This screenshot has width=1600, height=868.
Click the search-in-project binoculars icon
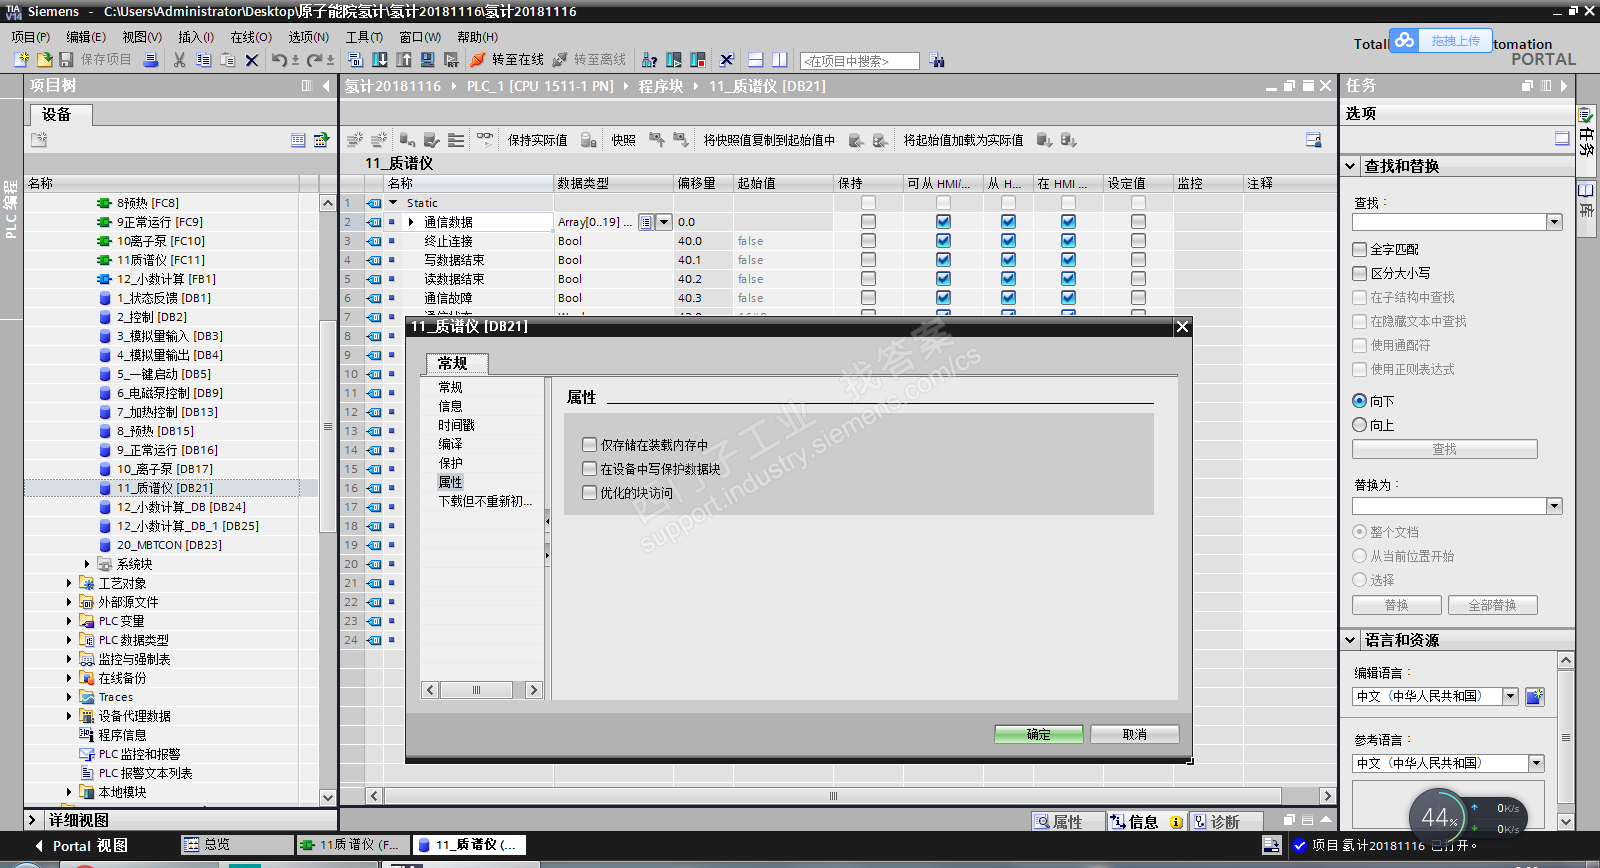[936, 60]
